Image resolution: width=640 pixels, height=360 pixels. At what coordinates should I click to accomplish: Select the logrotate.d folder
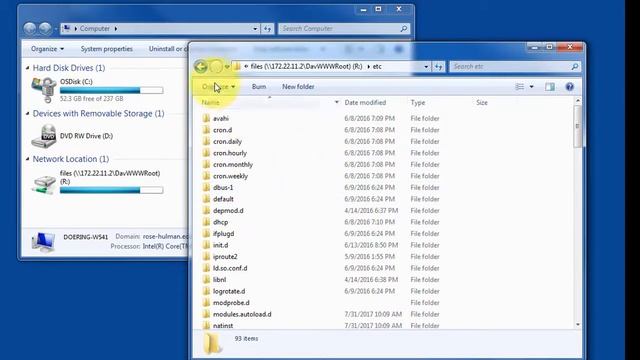[229, 291]
